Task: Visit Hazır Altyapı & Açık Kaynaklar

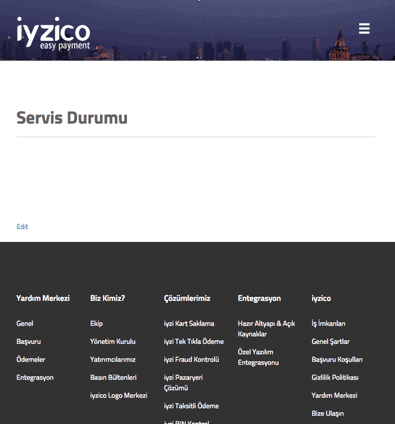Action: [266, 329]
